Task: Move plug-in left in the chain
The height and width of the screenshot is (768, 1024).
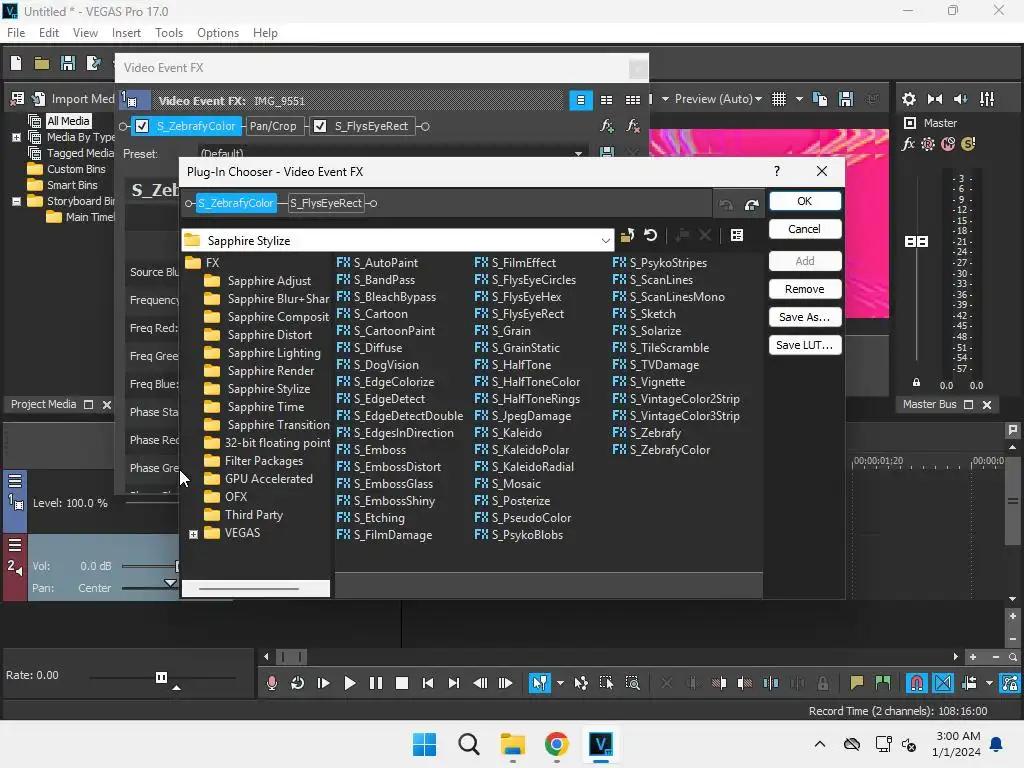Action: click(726, 204)
